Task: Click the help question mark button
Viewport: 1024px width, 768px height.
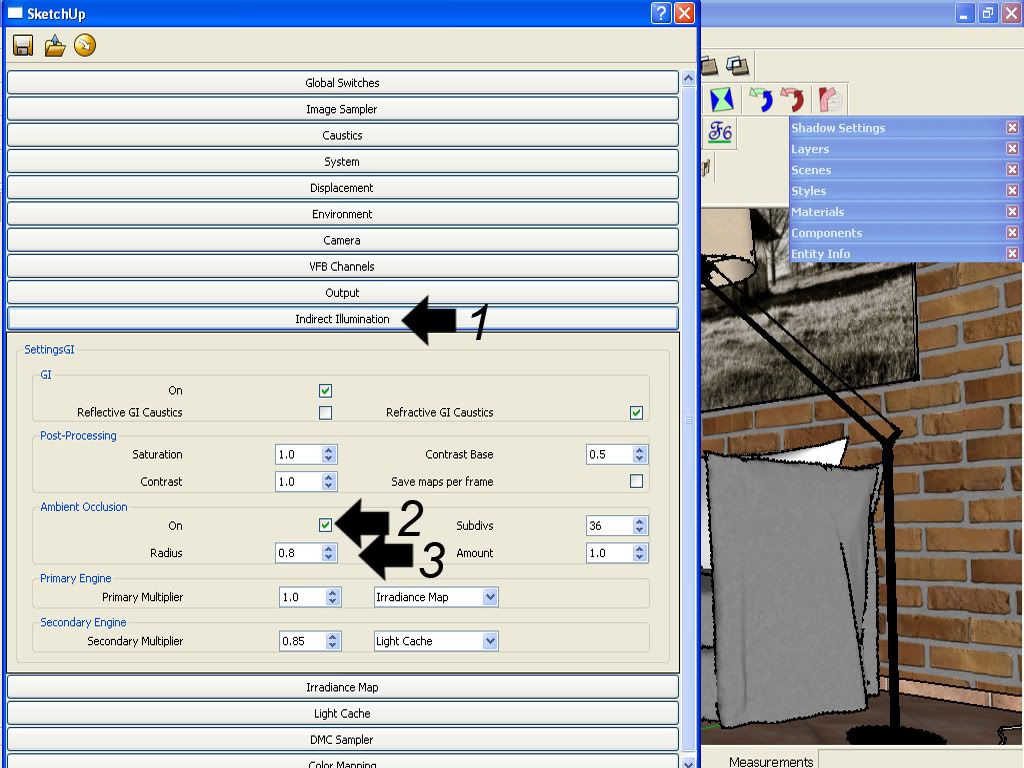Action: pos(661,13)
